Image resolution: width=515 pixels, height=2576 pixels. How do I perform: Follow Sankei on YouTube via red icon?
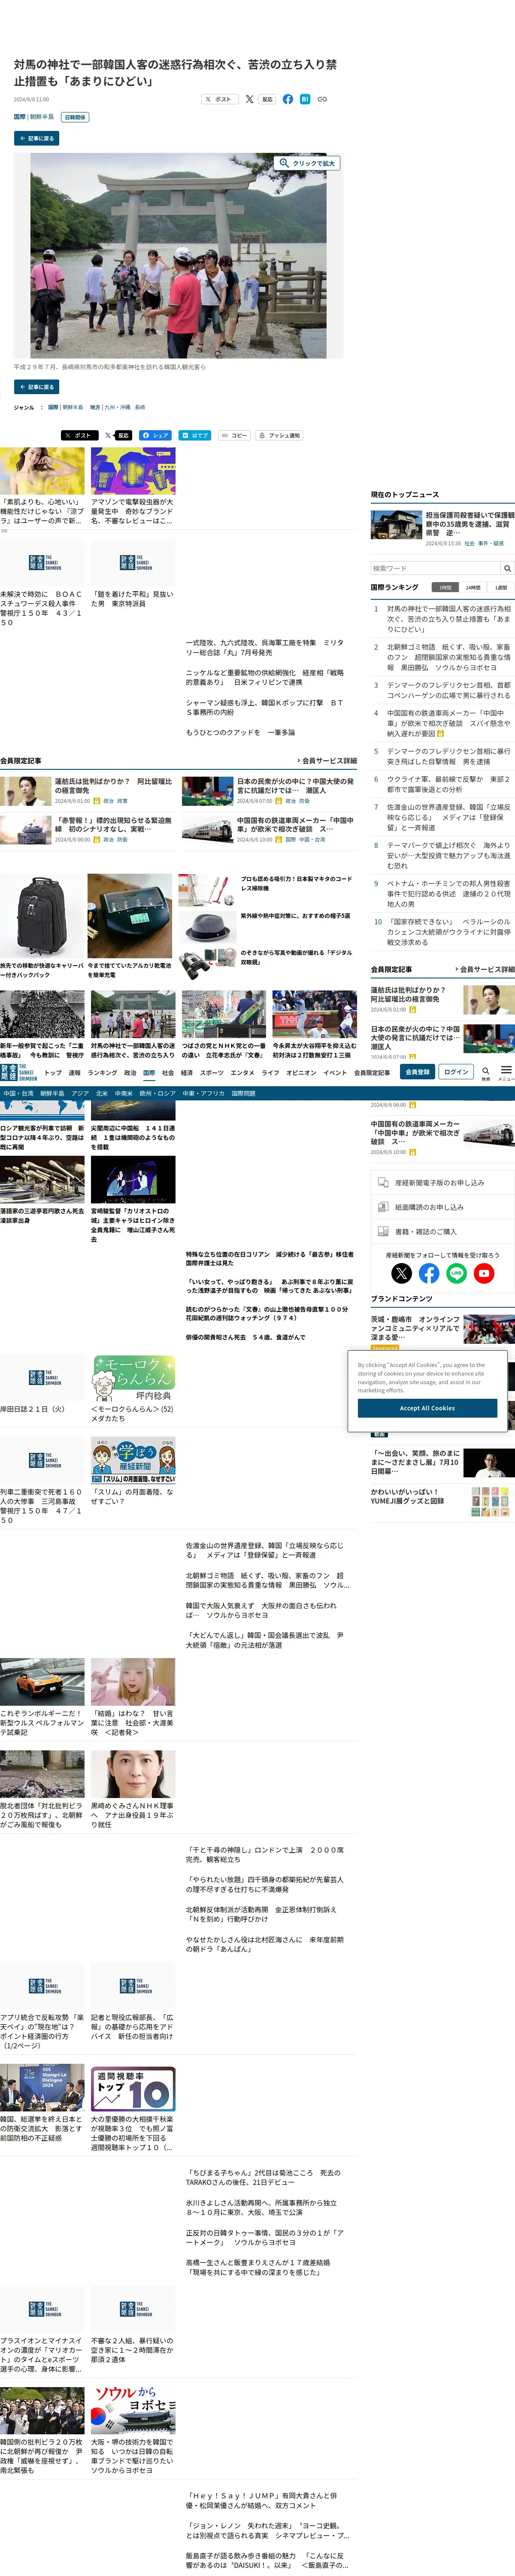coord(484,1273)
